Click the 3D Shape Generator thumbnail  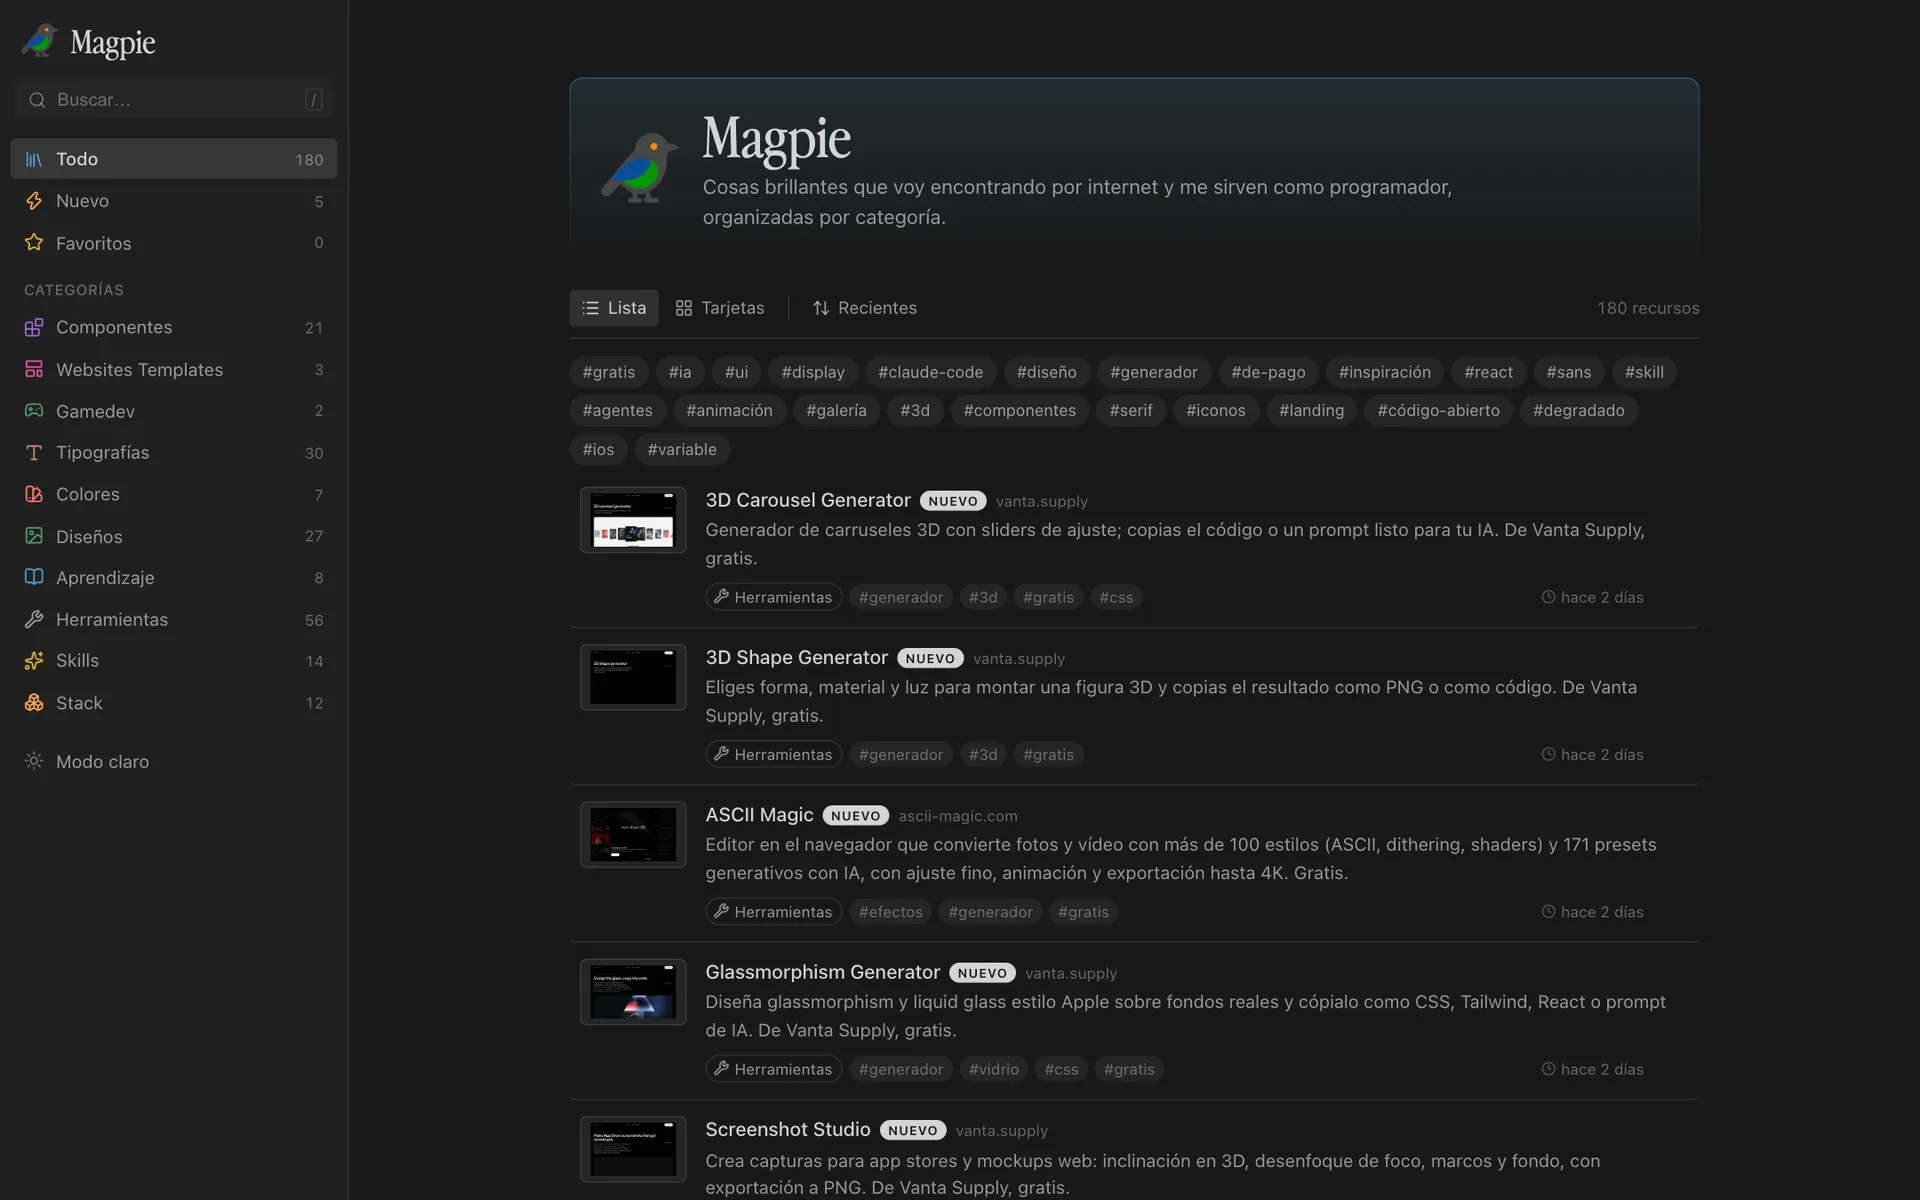[x=633, y=677]
